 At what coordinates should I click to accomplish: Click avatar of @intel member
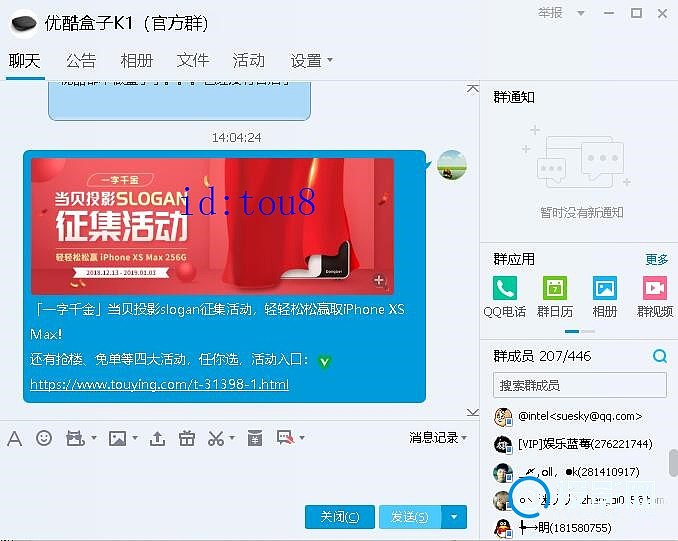click(x=503, y=416)
